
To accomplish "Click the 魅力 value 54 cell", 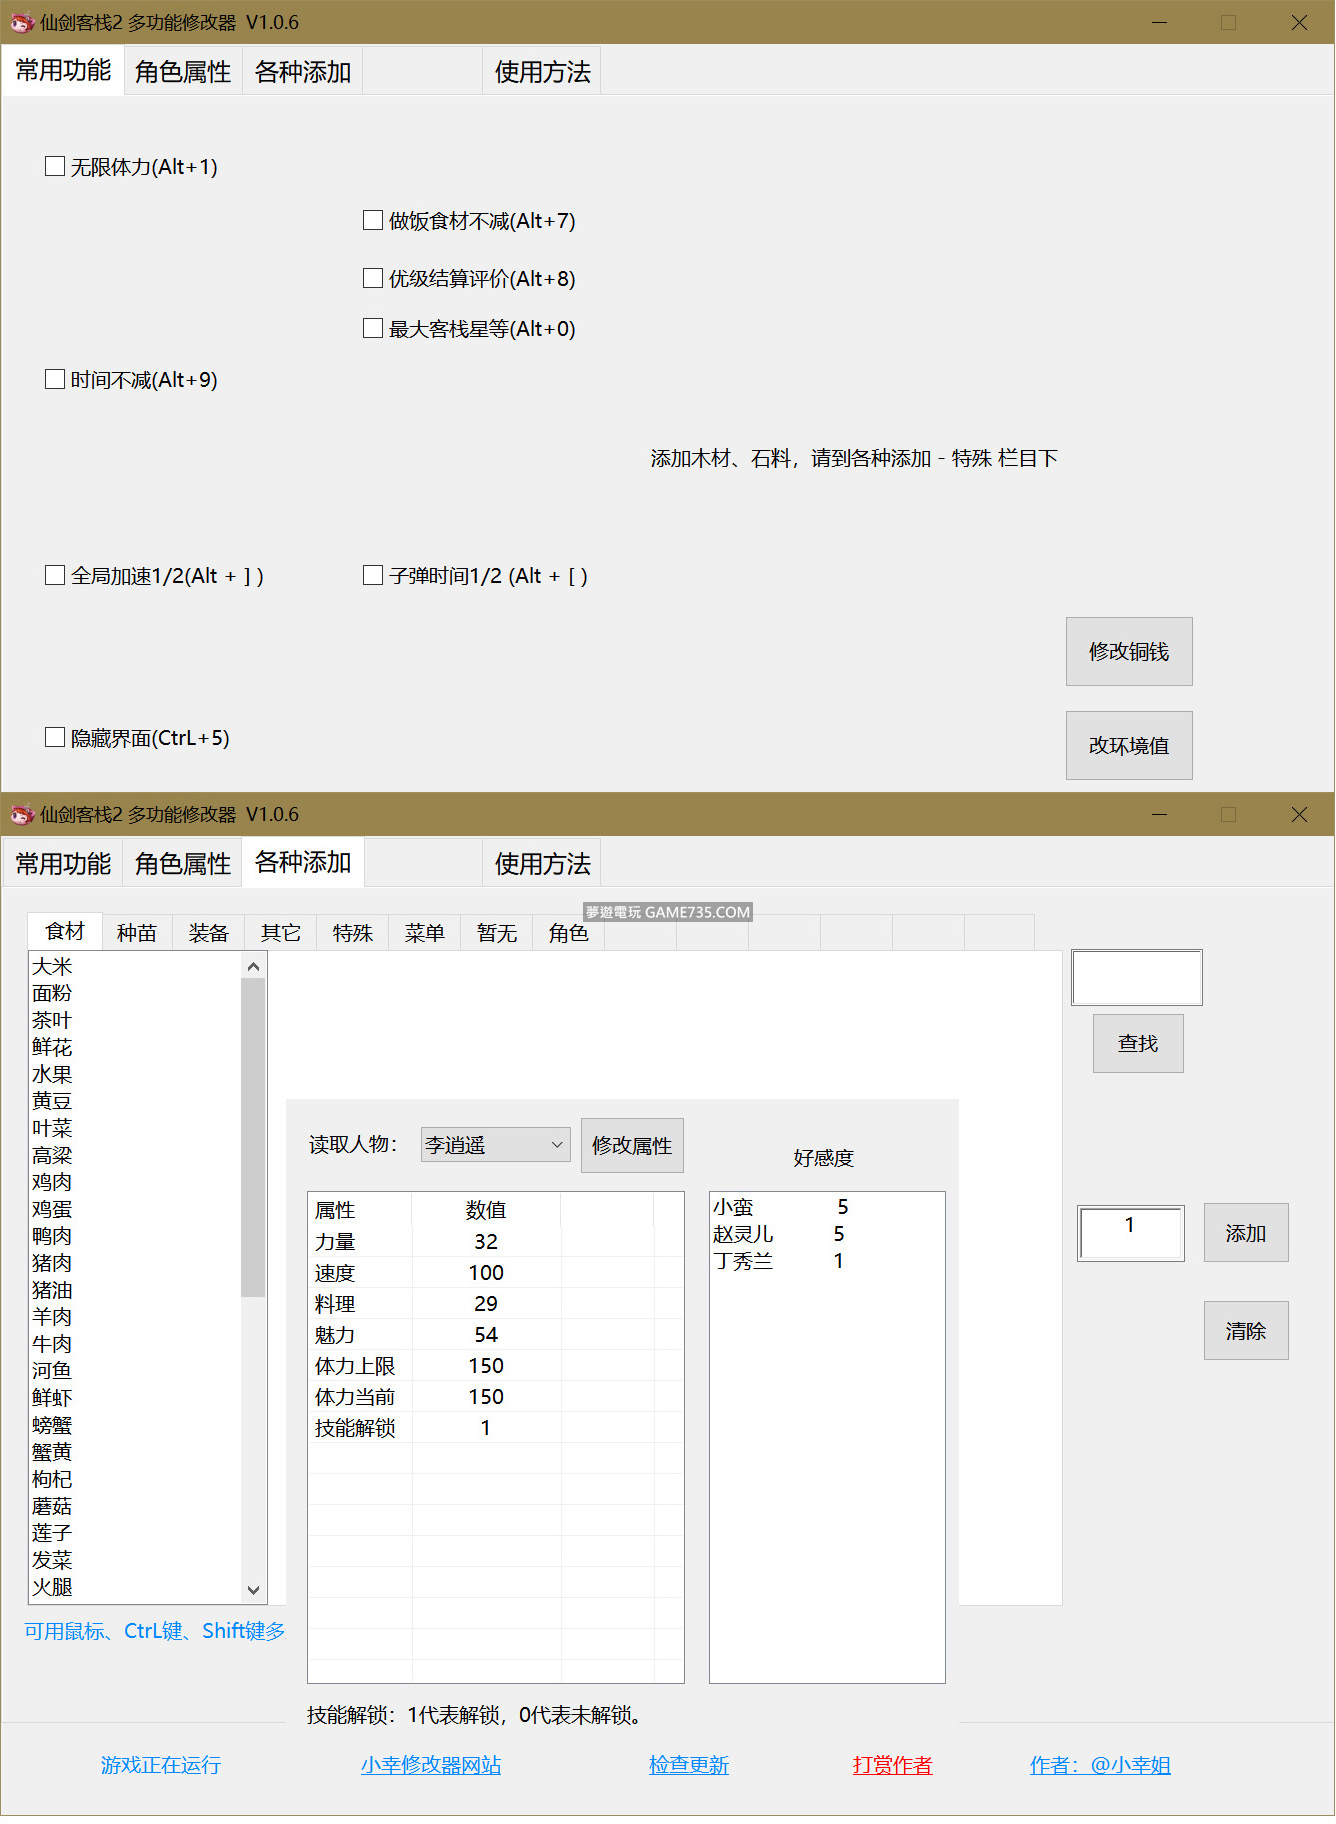I will coord(486,1335).
